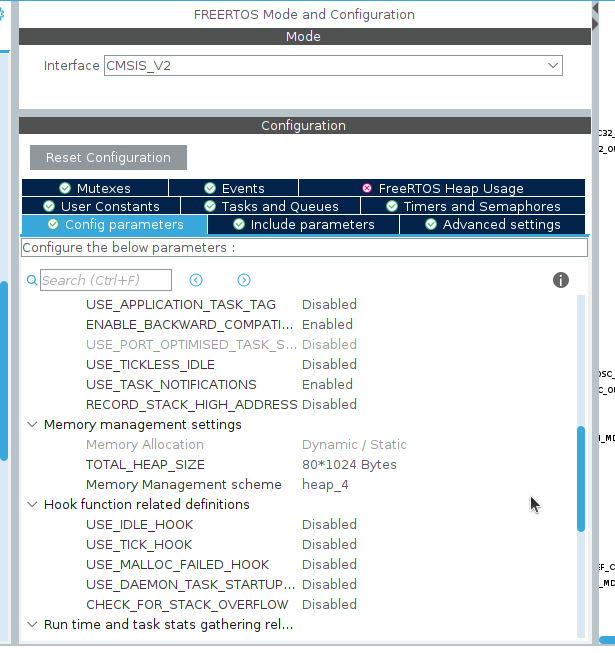Open the Advanced settings tab

[x=493, y=224]
